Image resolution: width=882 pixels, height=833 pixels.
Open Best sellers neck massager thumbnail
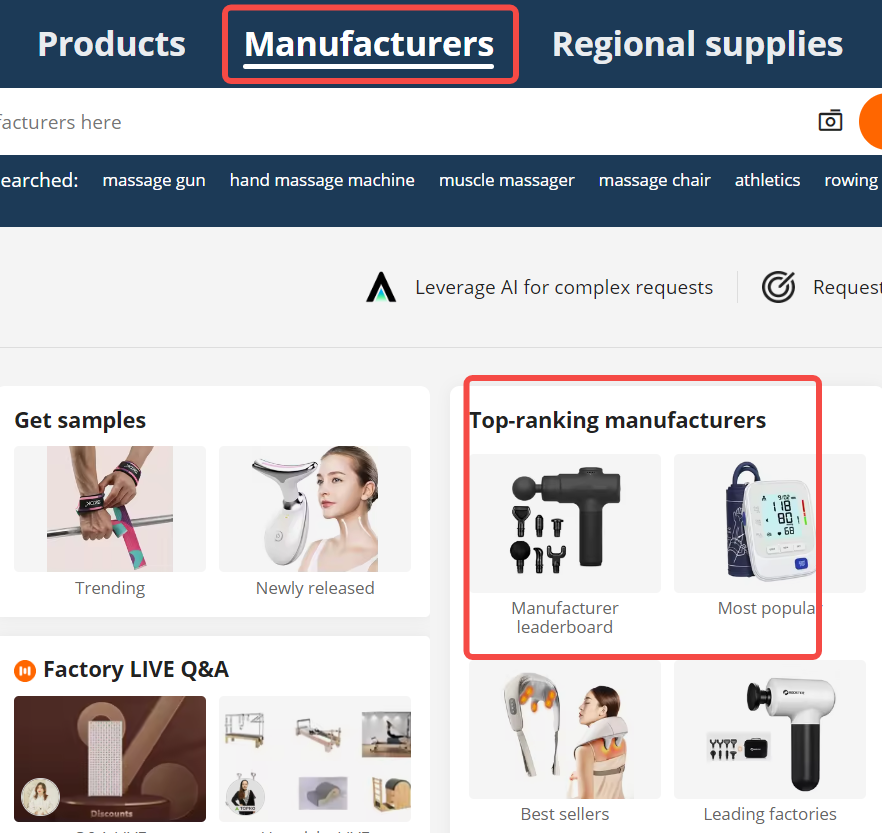[x=565, y=730]
